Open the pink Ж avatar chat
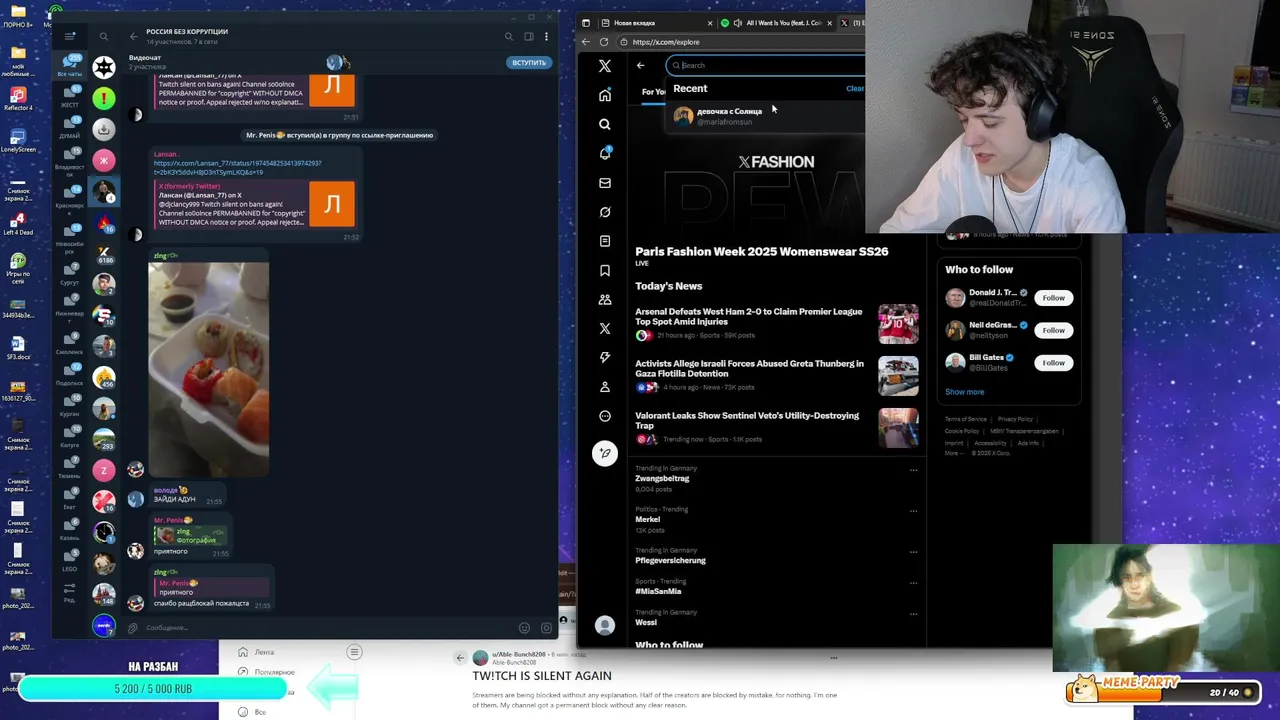 [x=104, y=160]
